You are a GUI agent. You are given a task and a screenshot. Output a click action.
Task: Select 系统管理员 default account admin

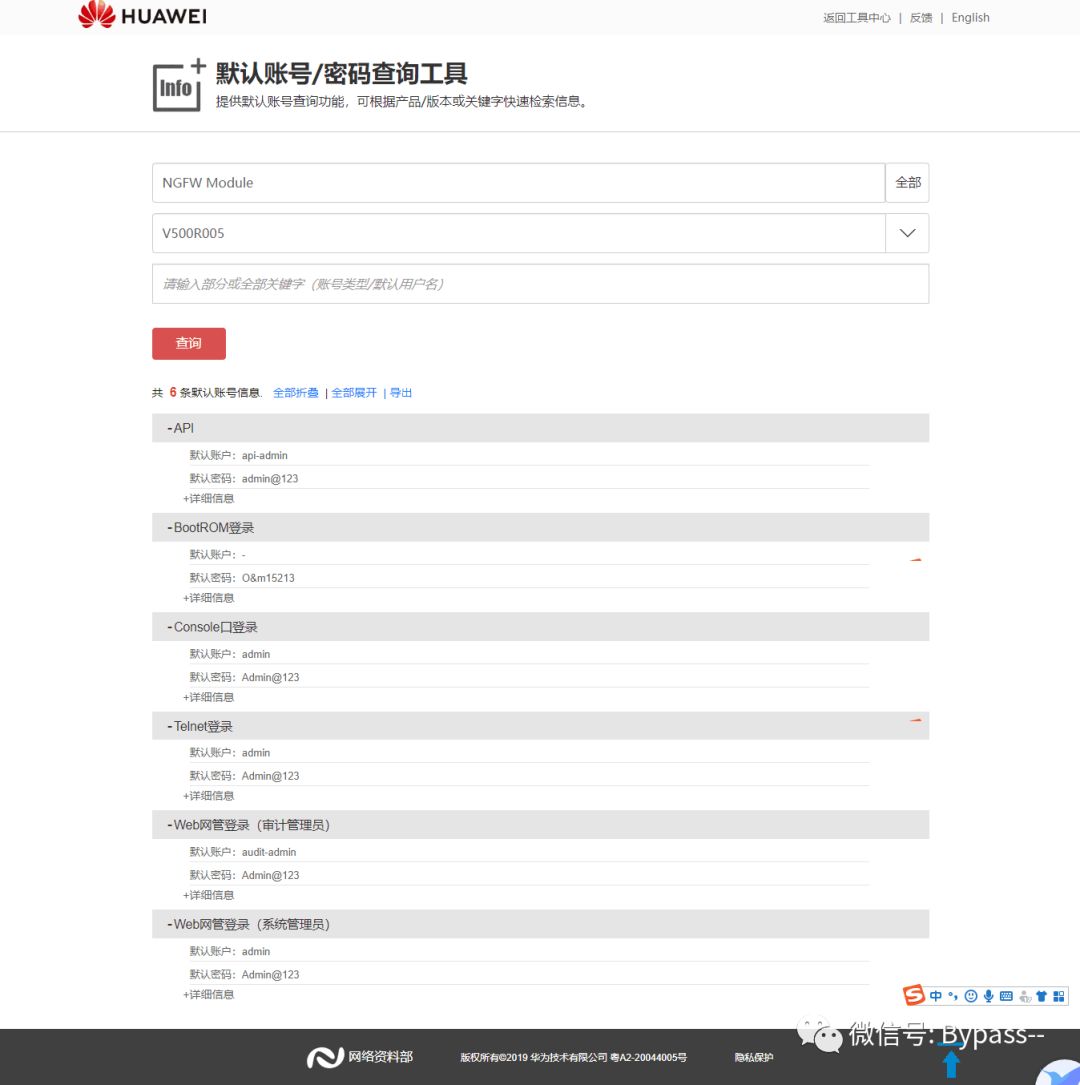click(x=256, y=951)
